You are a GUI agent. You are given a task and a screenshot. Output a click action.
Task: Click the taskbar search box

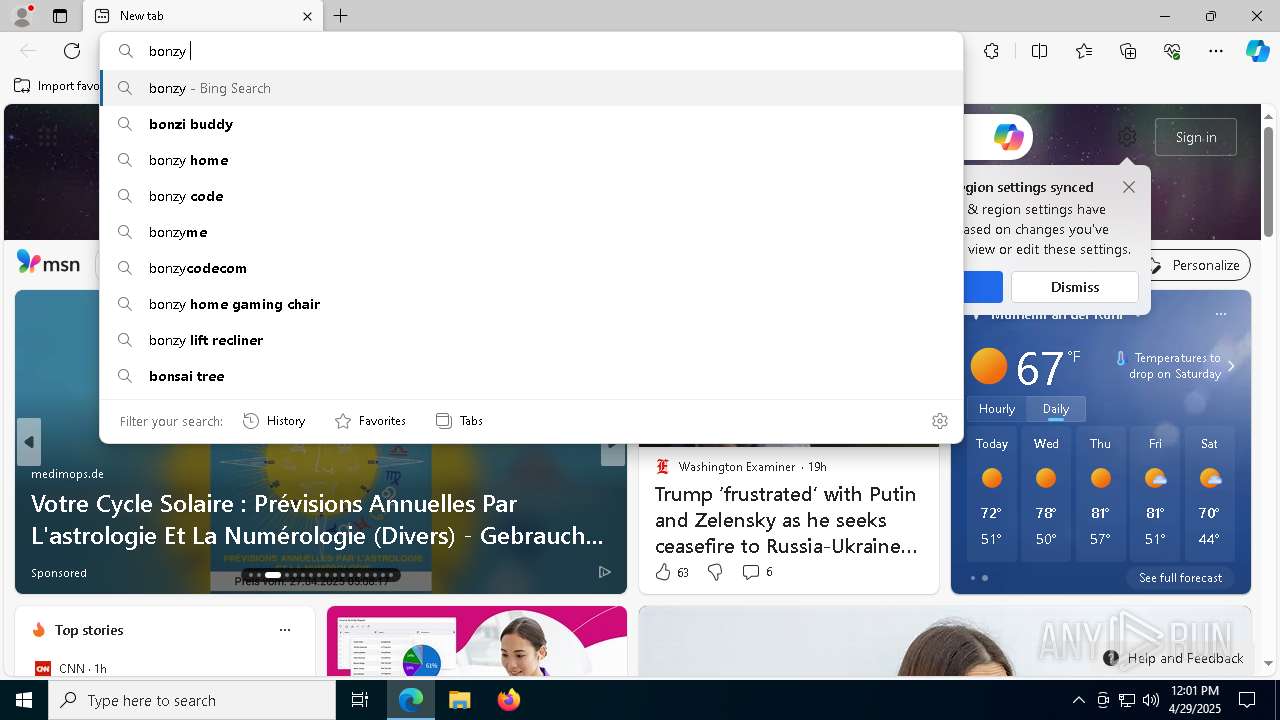192,700
